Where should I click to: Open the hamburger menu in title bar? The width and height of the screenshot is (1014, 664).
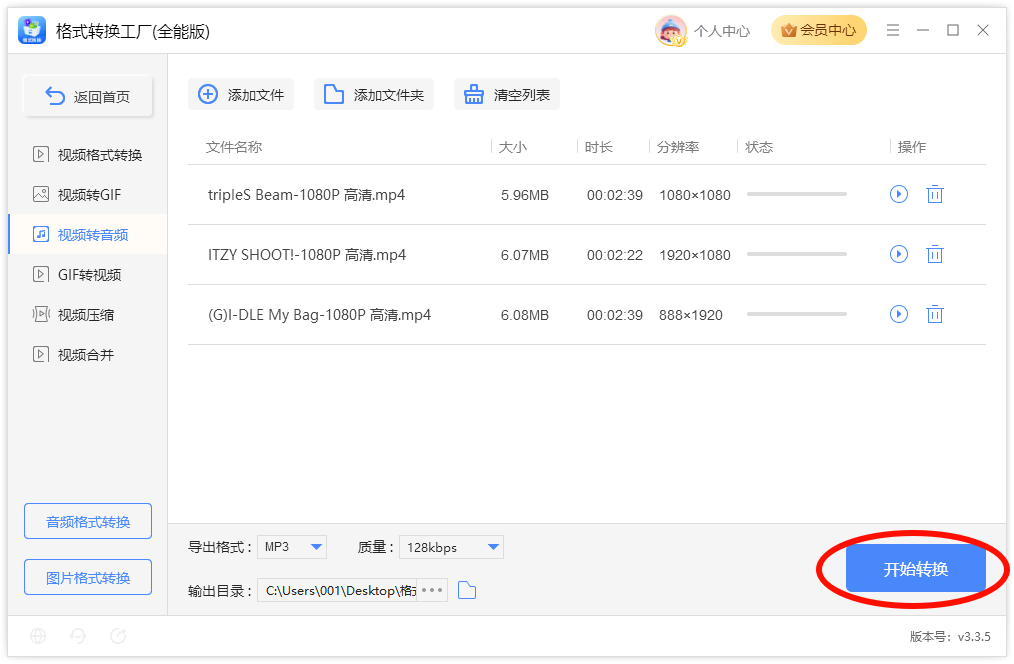click(893, 30)
